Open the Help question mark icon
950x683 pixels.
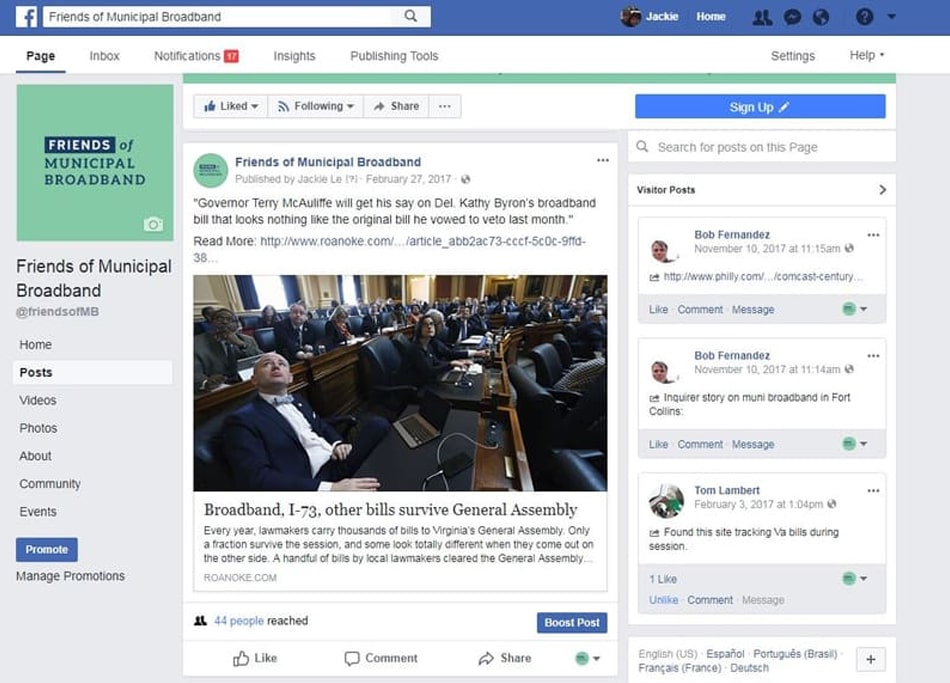(x=865, y=16)
